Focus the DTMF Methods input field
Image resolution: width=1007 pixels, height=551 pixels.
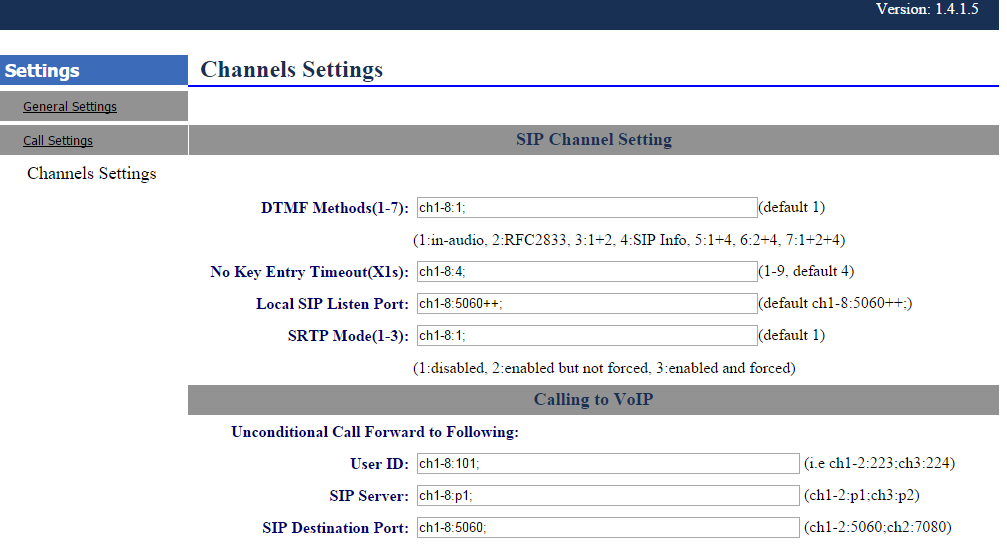pyautogui.click(x=586, y=208)
